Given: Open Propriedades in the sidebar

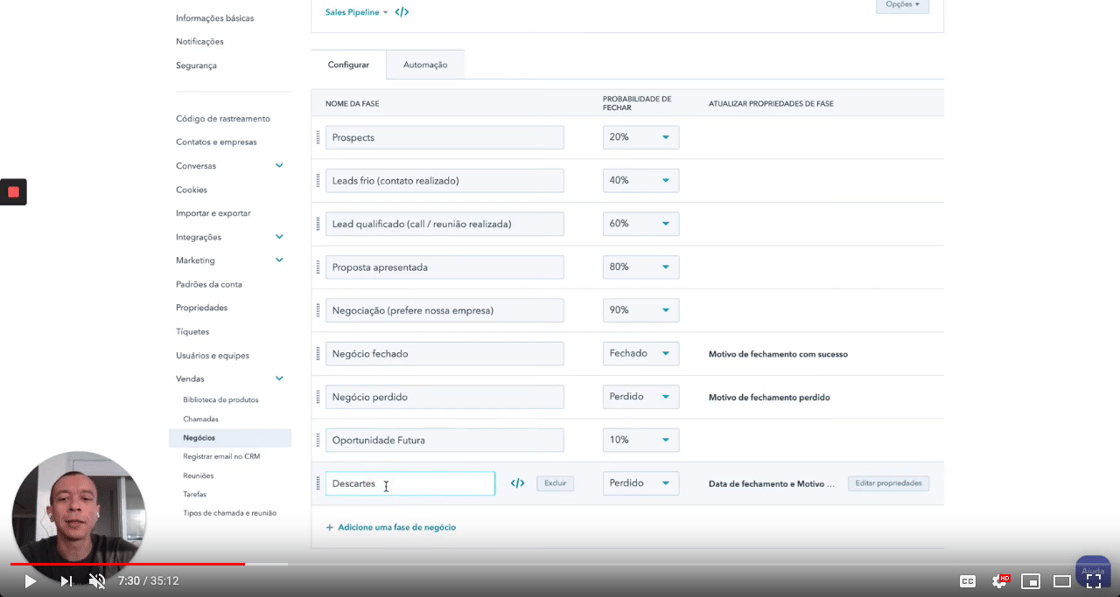Looking at the screenshot, I should 202,308.
